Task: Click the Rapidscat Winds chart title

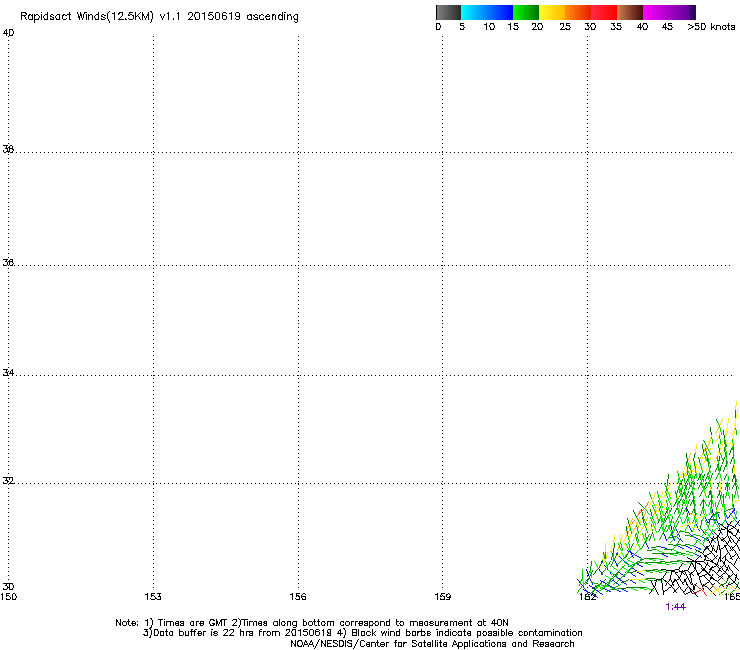Action: pyautogui.click(x=159, y=17)
